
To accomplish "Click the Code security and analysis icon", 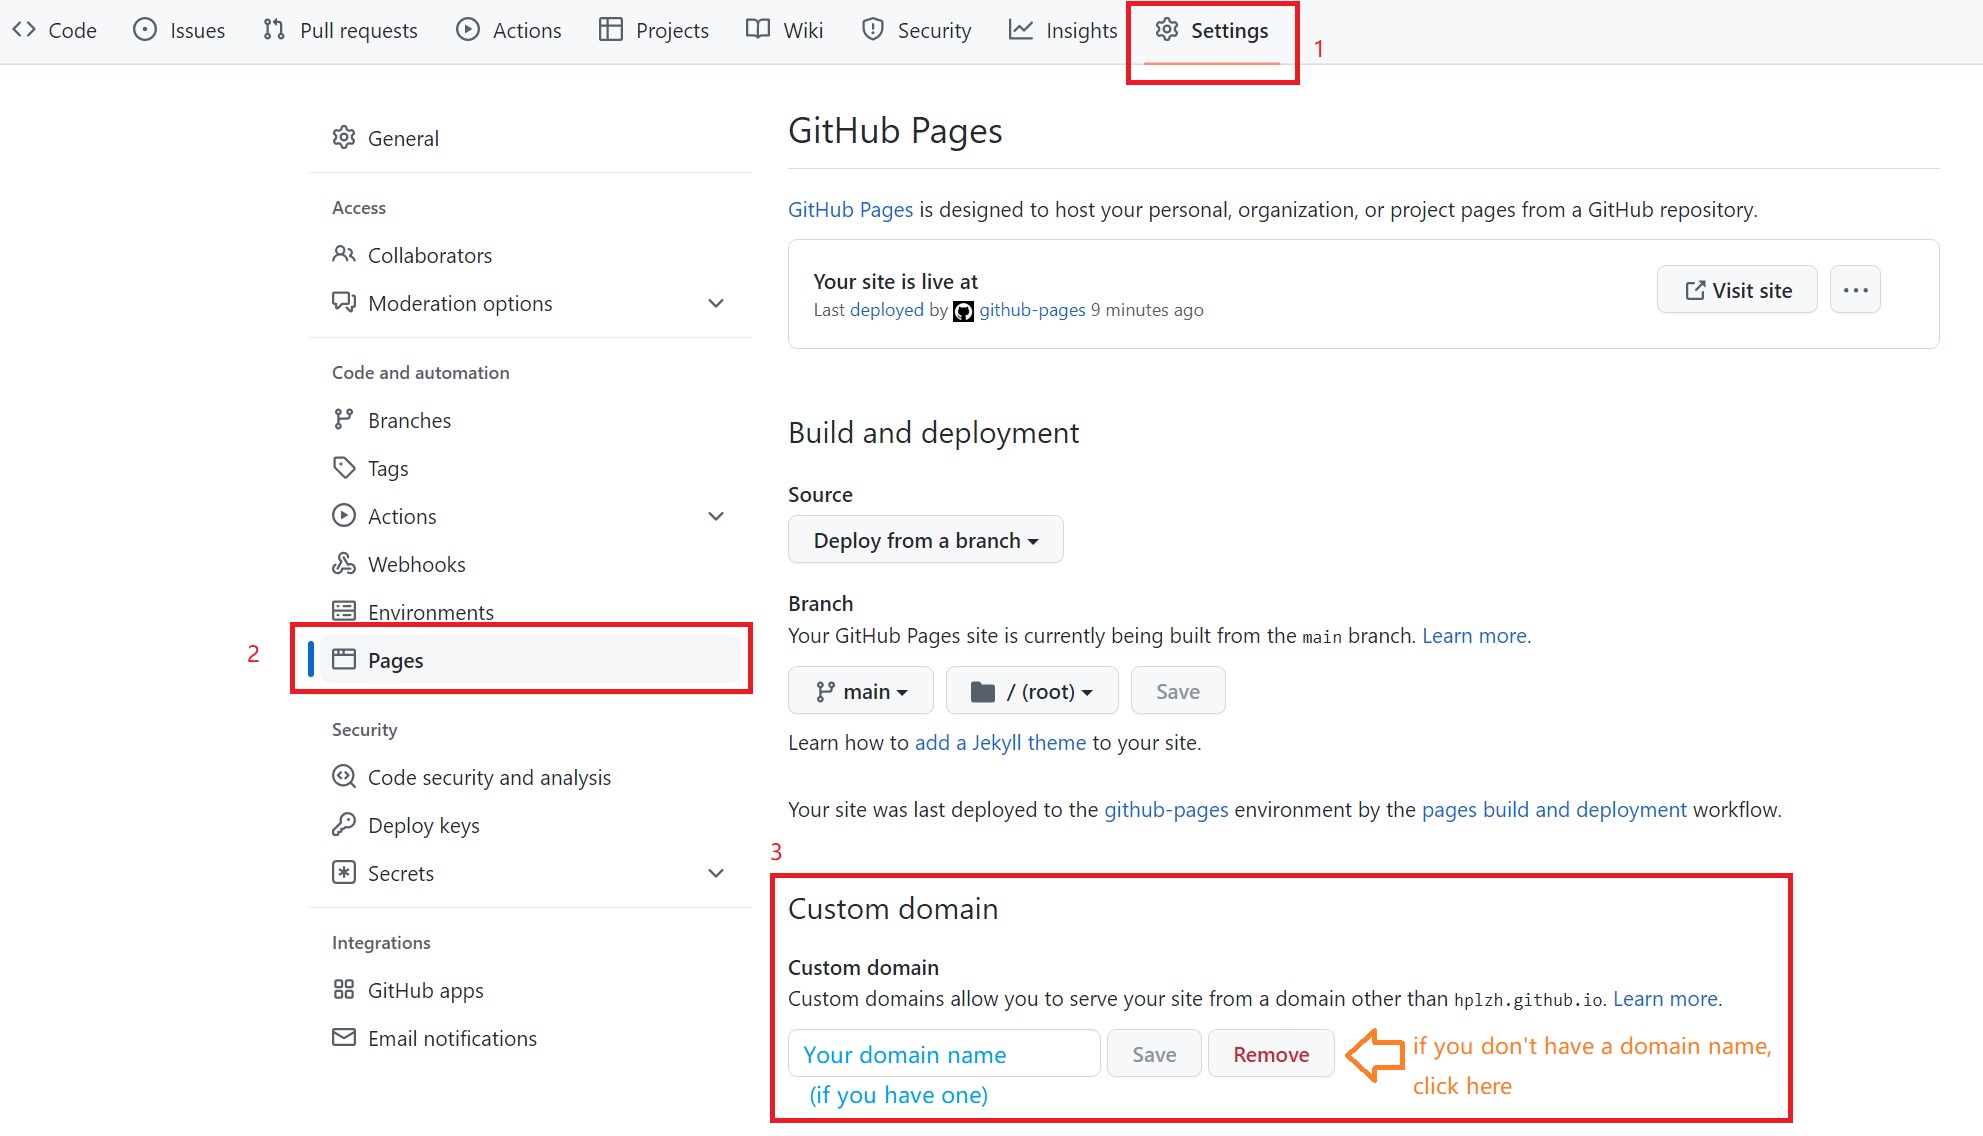I will tap(344, 777).
